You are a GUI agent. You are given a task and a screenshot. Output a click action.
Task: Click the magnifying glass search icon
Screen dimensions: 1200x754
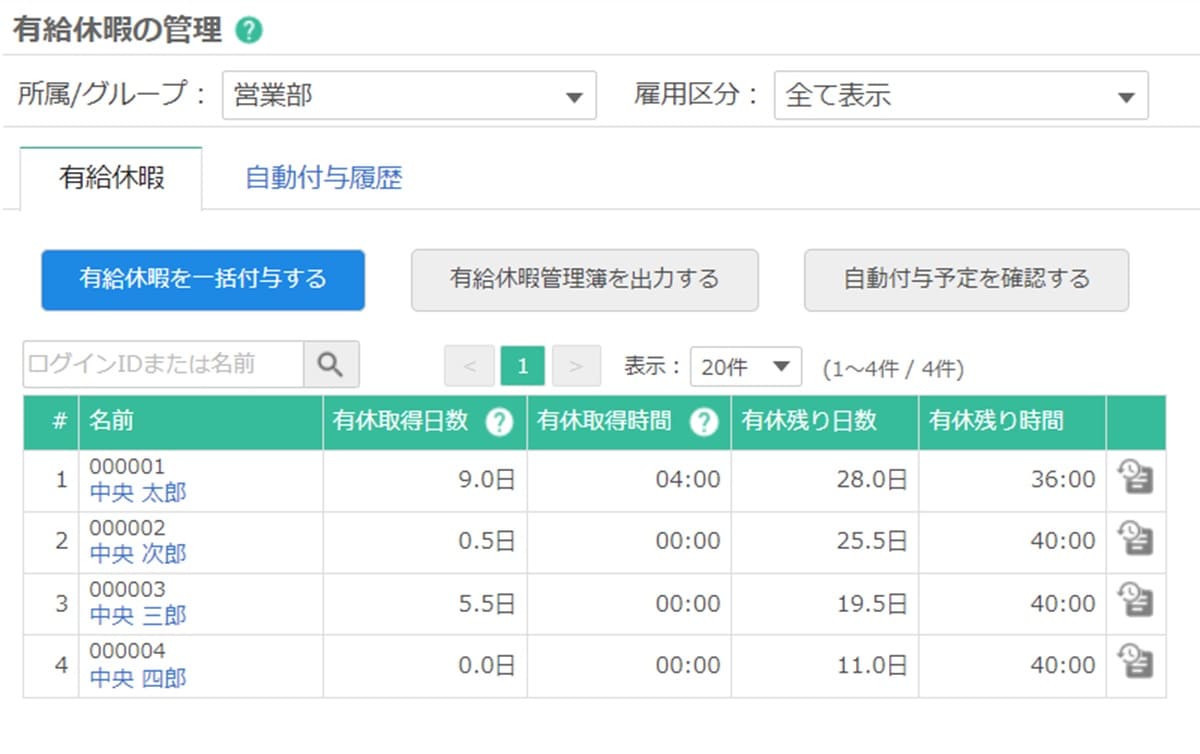(331, 365)
